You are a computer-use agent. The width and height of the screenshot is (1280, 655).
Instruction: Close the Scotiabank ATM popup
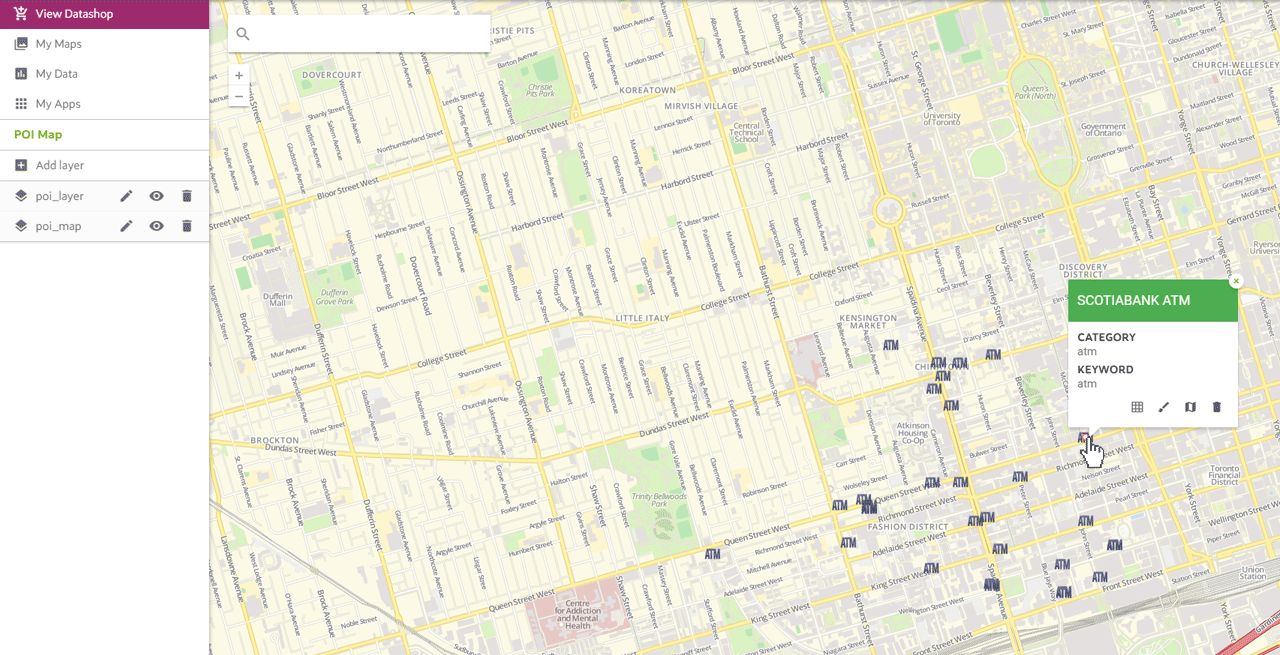[1236, 282]
